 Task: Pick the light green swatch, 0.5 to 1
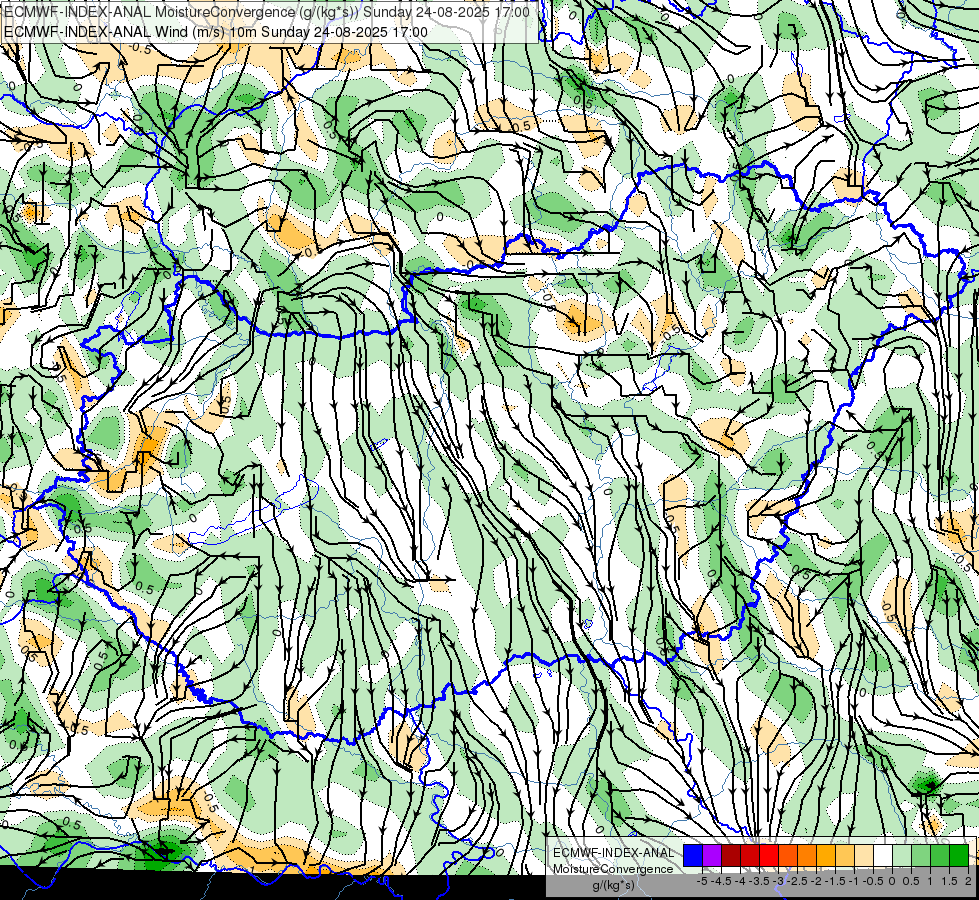(921, 856)
